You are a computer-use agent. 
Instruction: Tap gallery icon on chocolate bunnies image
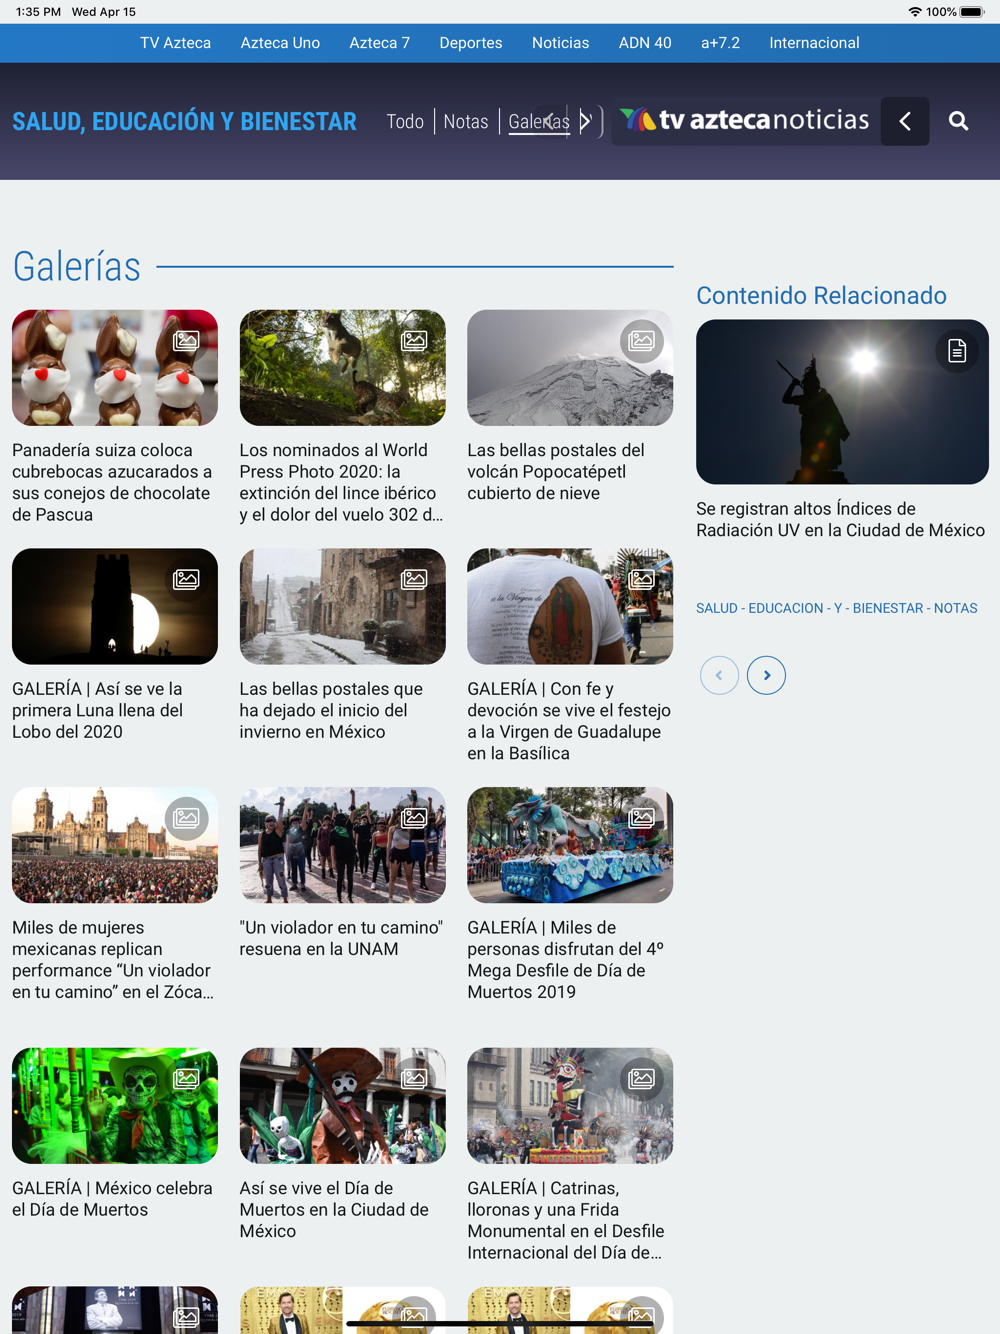click(186, 341)
